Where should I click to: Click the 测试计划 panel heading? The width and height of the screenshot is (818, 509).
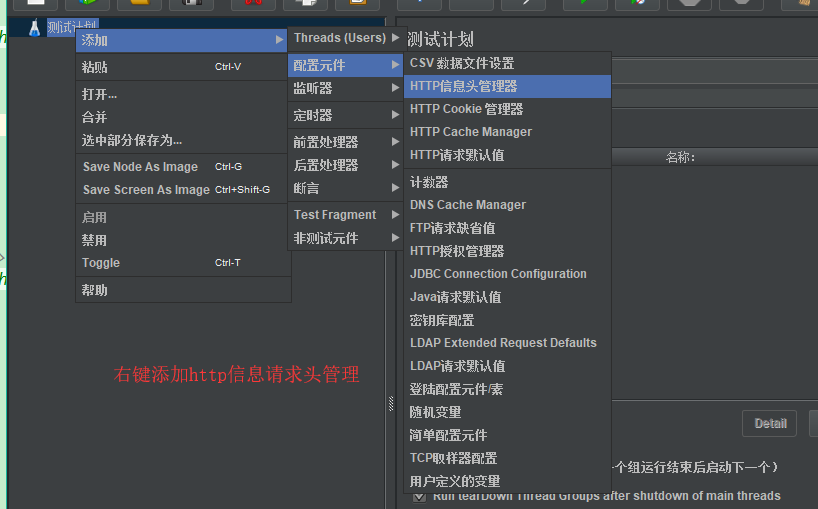tap(440, 39)
